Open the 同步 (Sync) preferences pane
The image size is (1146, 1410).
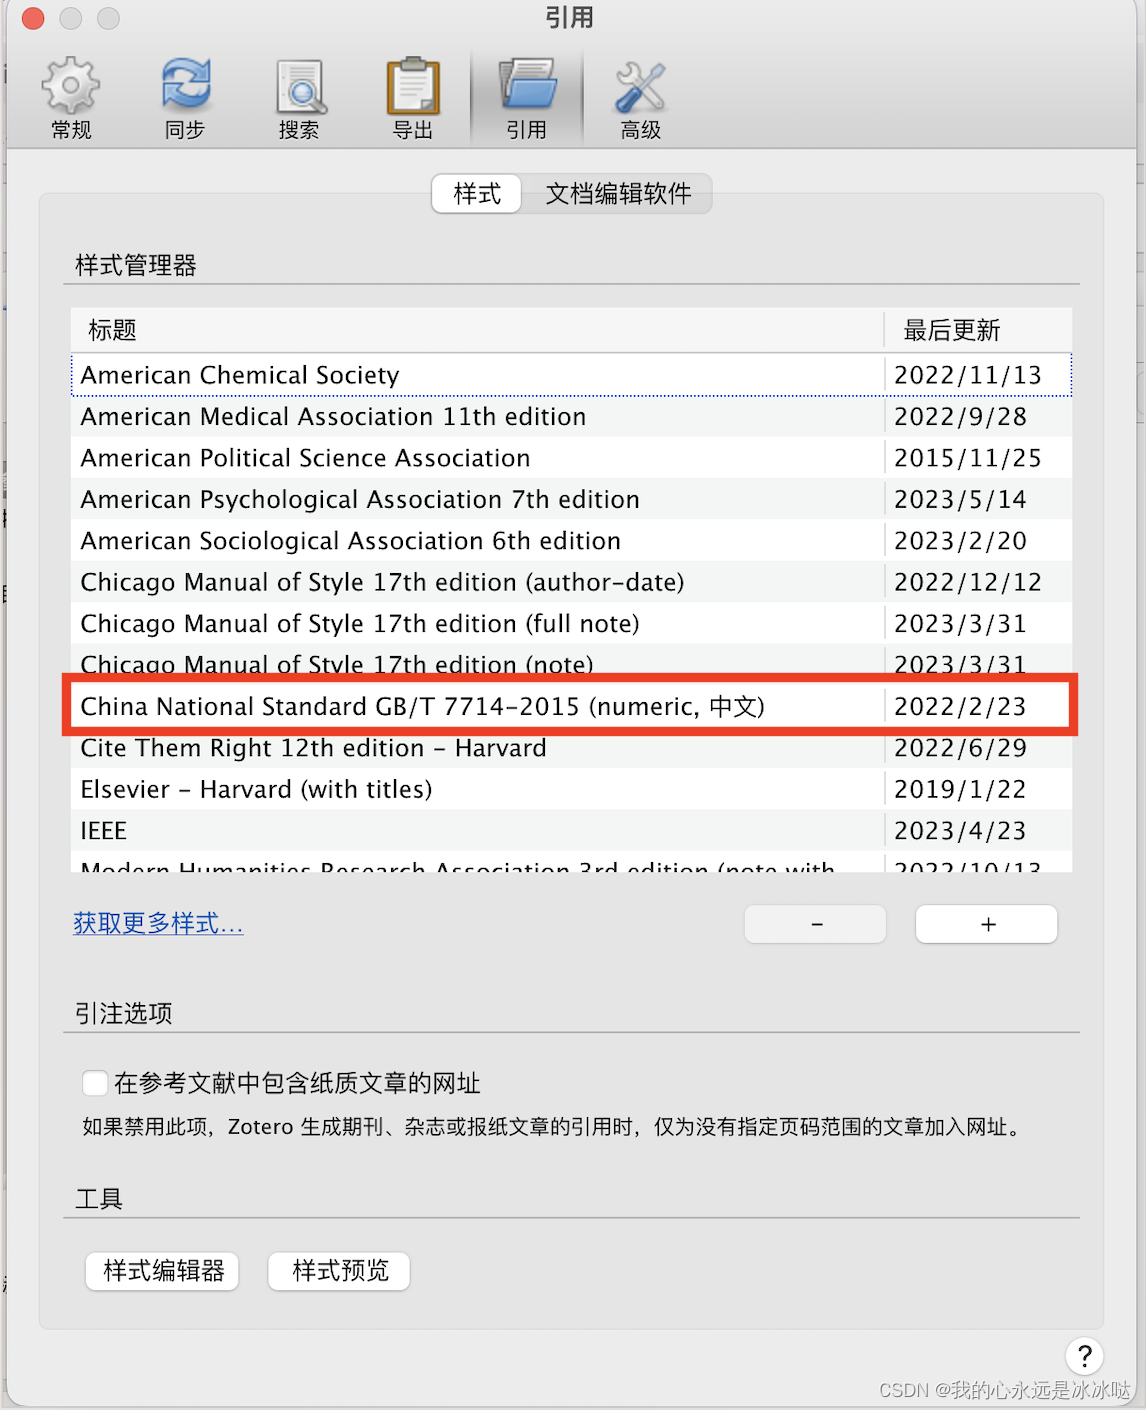[x=185, y=98]
